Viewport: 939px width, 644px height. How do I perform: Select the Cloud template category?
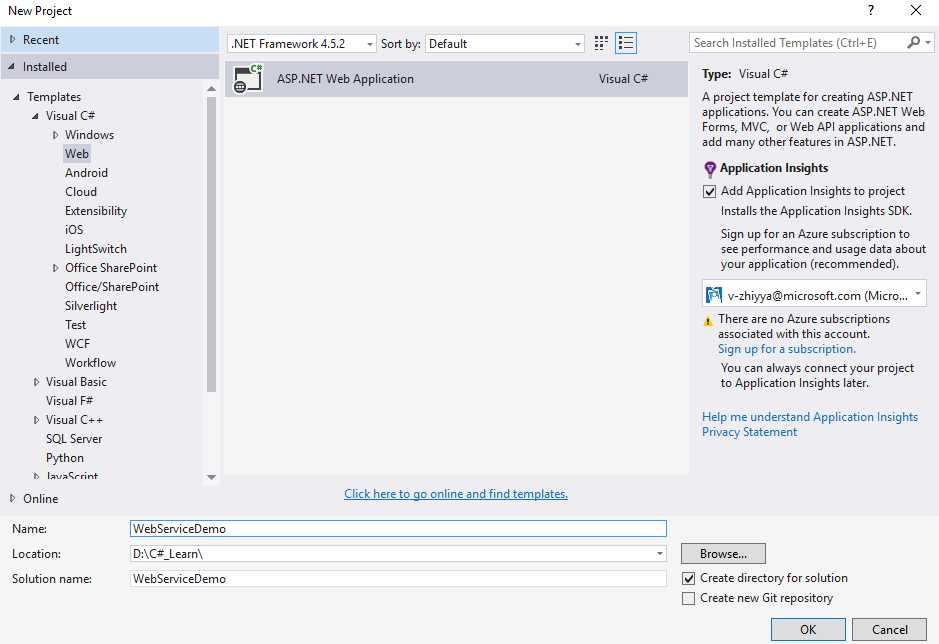coord(81,192)
